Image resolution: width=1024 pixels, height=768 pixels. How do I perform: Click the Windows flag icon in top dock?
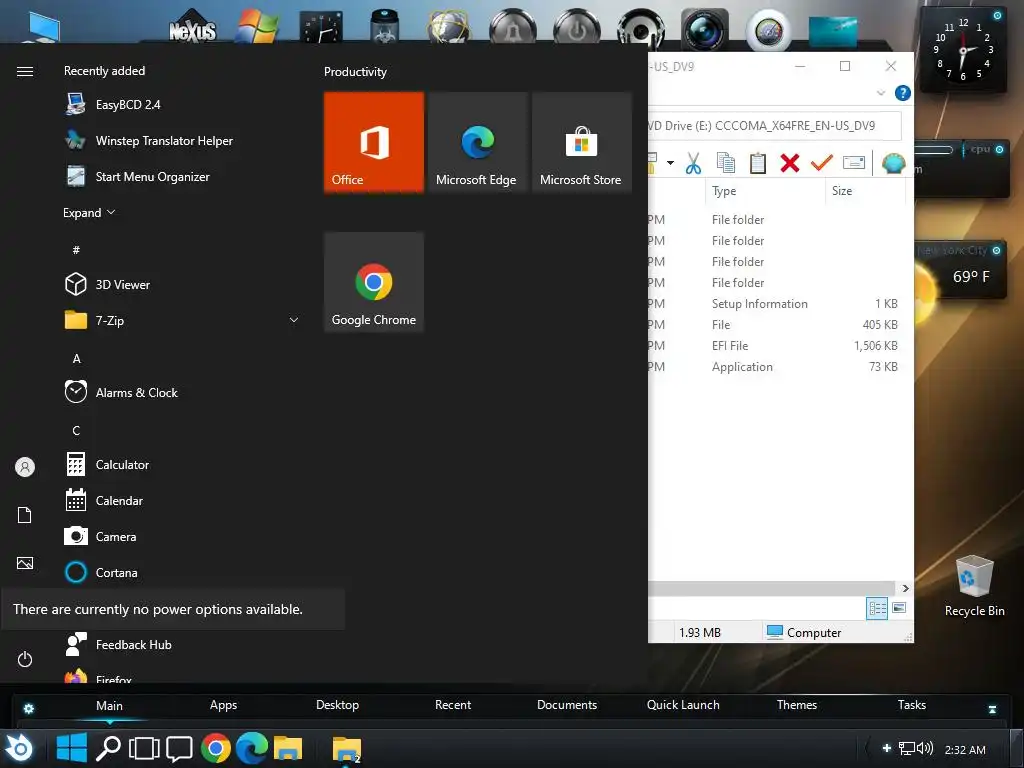tap(257, 27)
